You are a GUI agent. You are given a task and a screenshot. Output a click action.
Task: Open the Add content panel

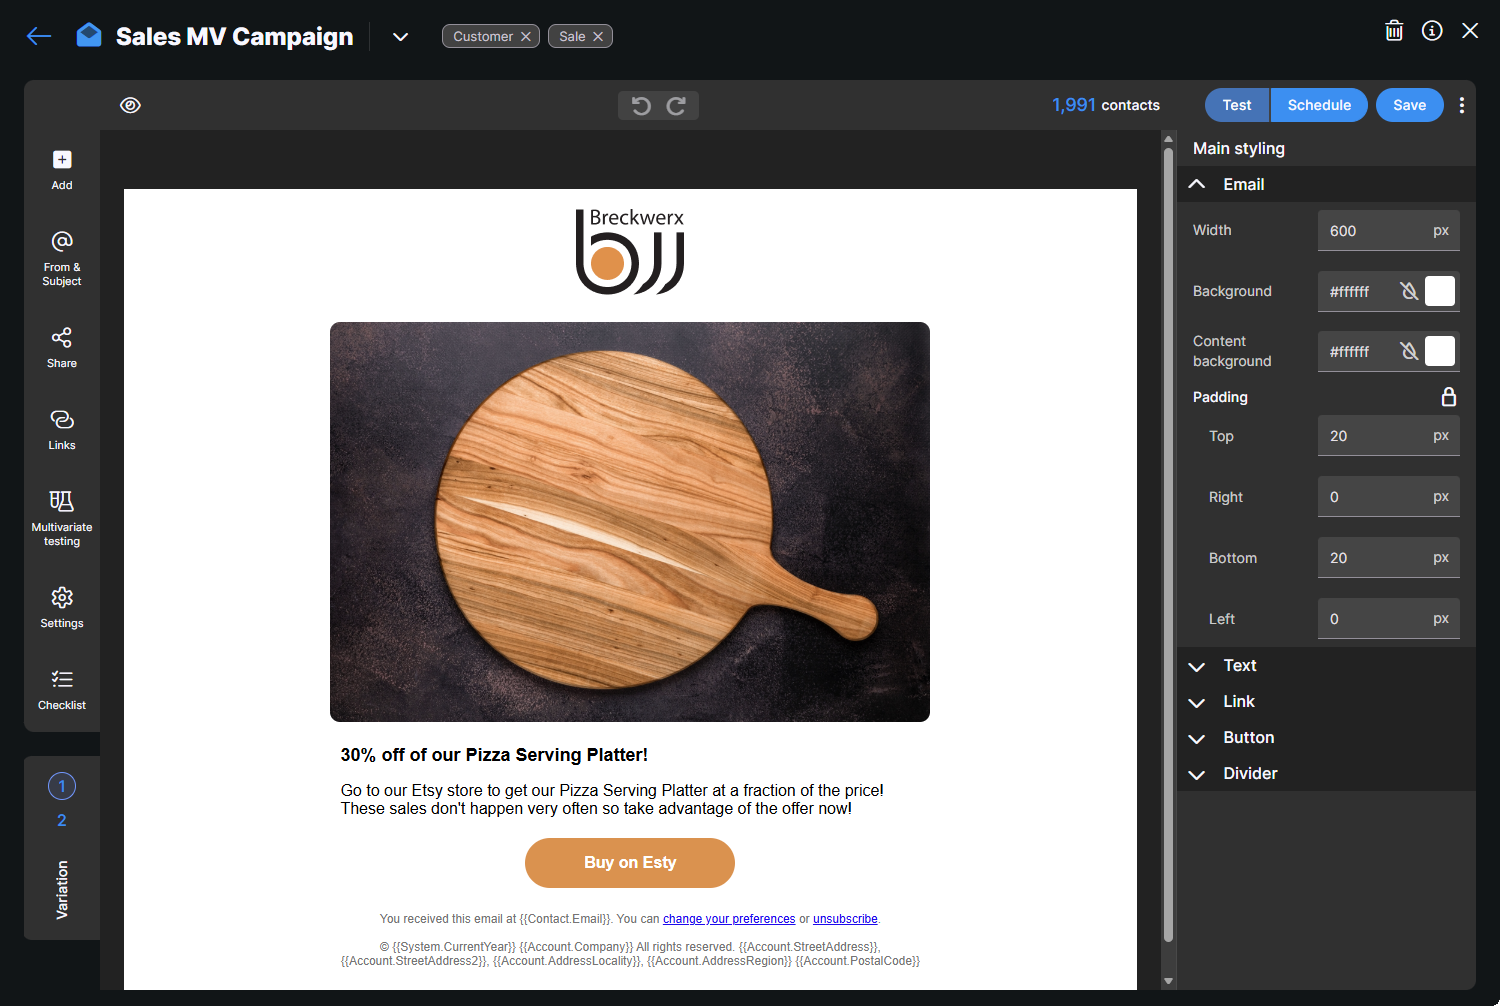[x=62, y=169]
